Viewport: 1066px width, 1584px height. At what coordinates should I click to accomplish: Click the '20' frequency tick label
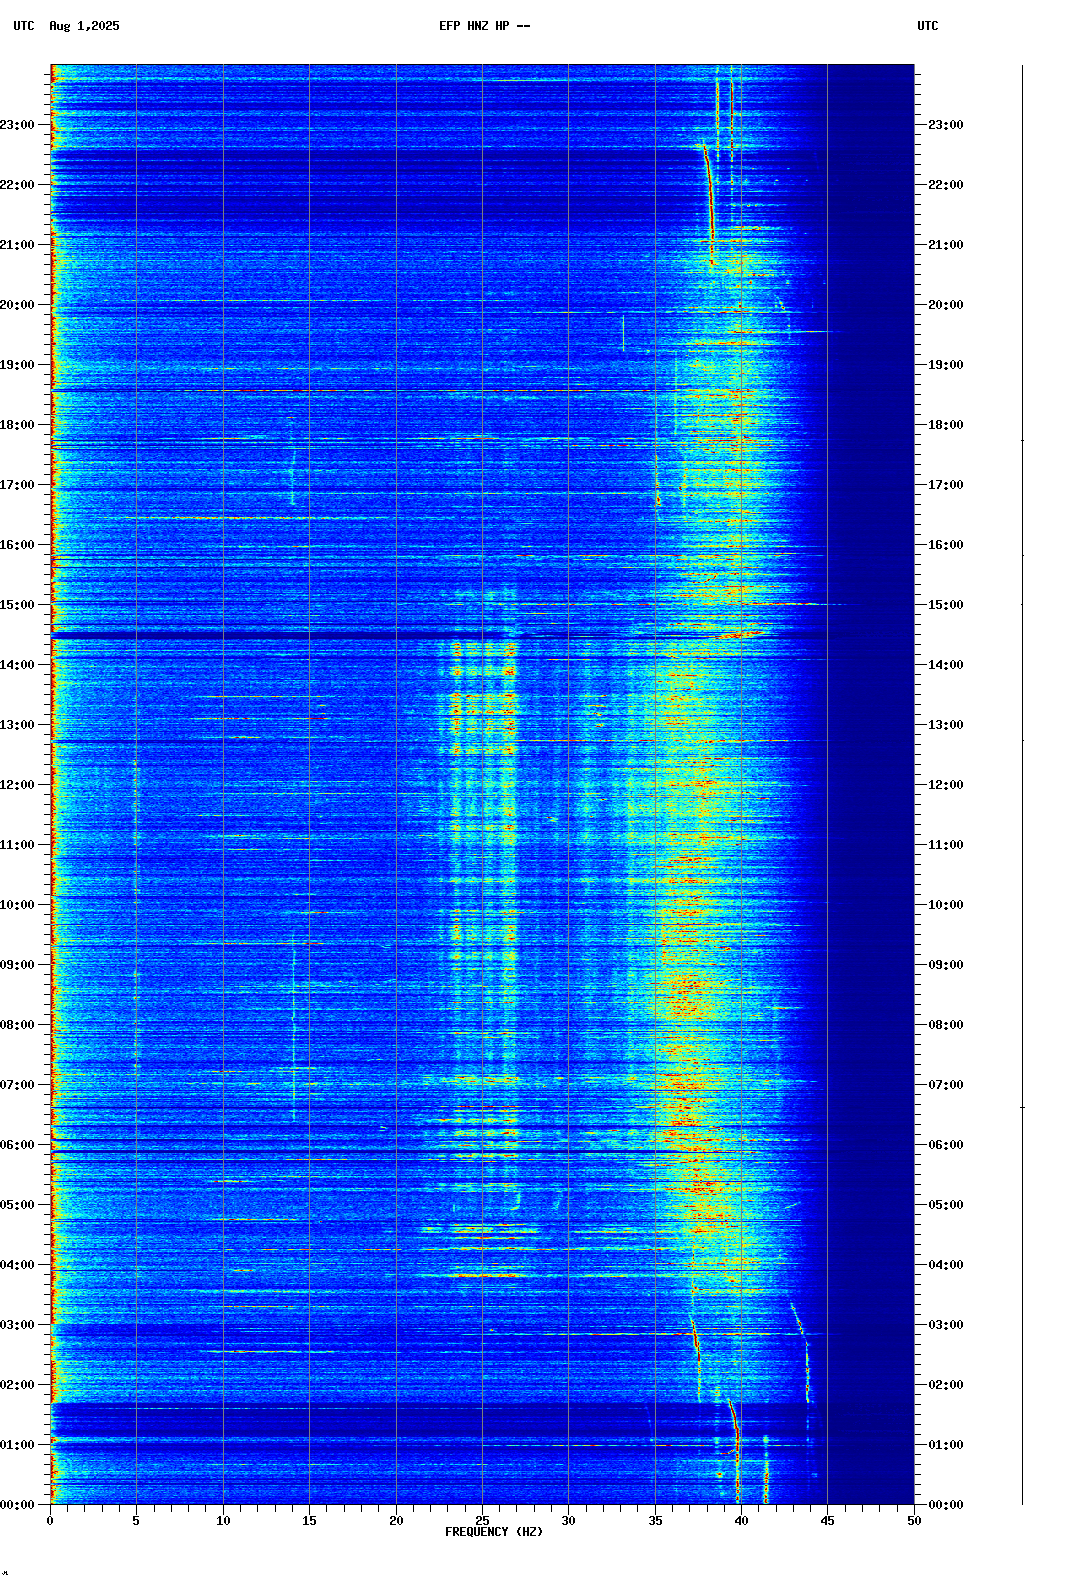396,1521
